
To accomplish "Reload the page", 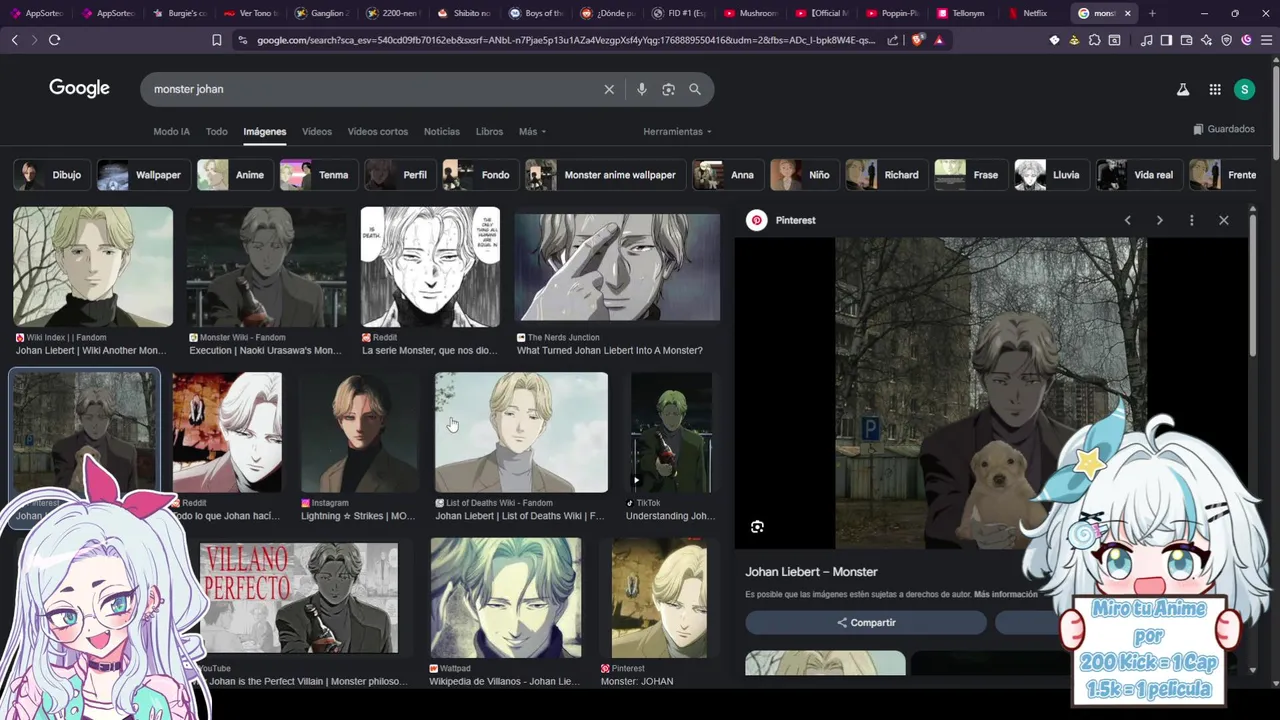I will coord(54,40).
